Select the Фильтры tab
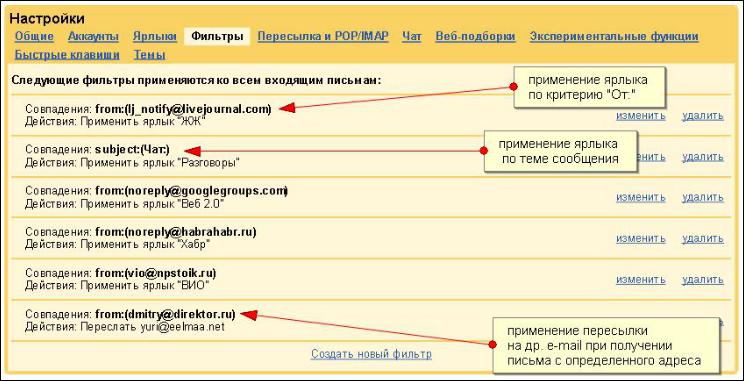 coord(217,37)
